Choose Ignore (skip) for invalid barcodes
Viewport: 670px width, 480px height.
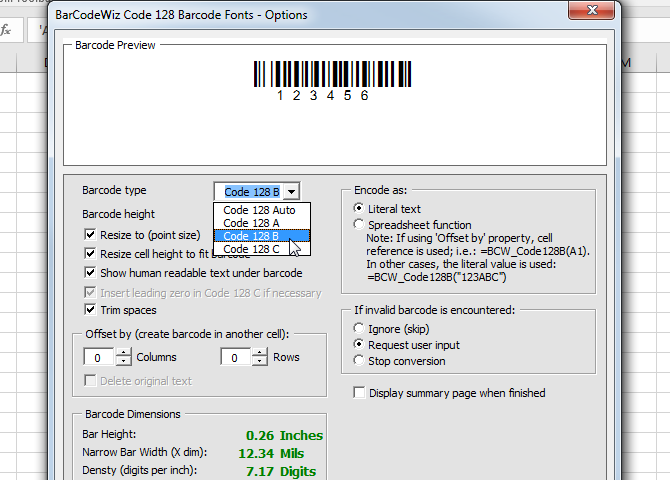click(x=359, y=328)
